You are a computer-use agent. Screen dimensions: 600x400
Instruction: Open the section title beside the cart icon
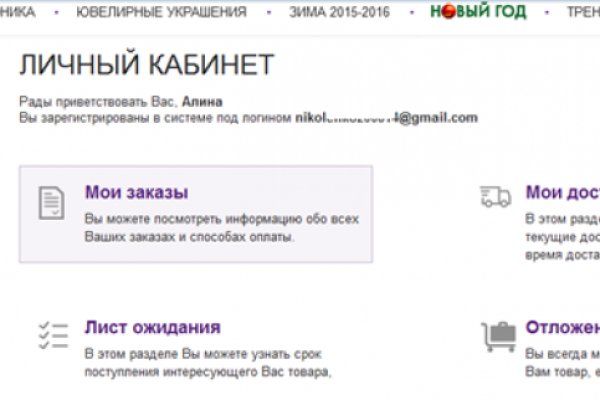tap(562, 328)
